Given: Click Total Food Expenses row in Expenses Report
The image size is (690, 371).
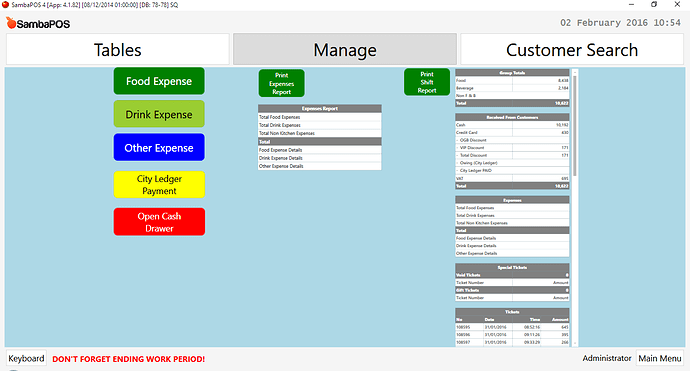Looking at the screenshot, I should coord(319,117).
